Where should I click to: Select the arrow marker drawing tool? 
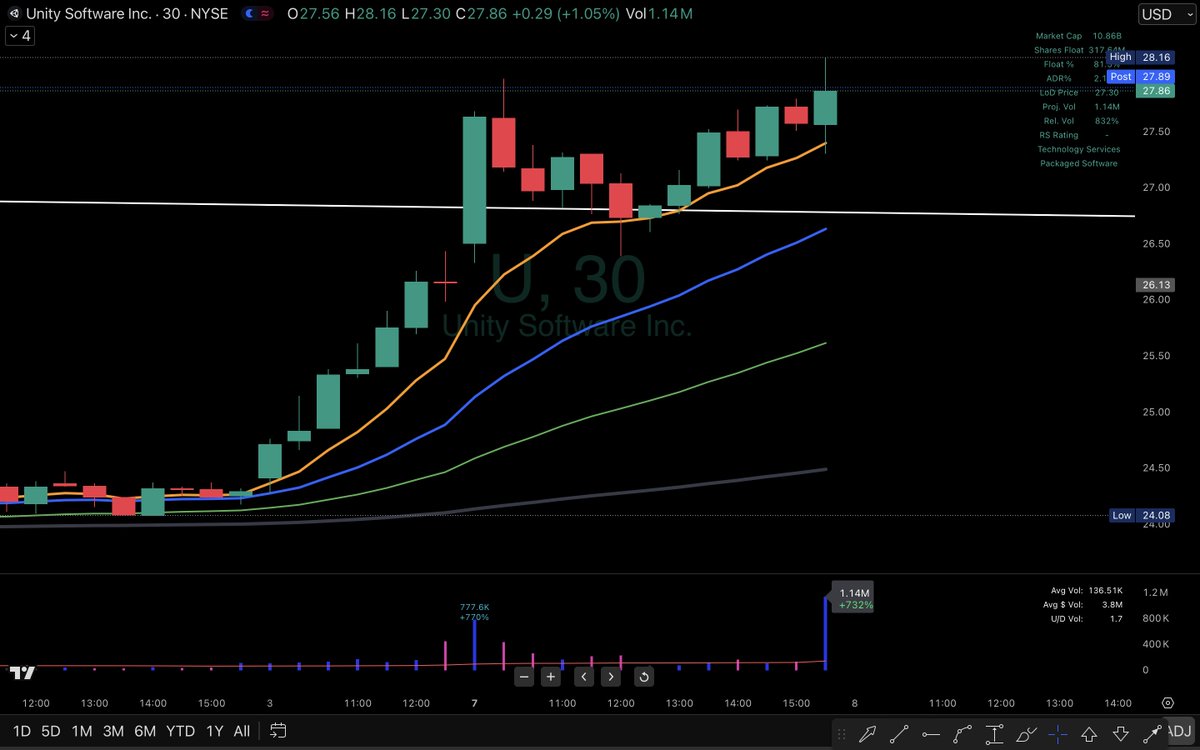[867, 732]
